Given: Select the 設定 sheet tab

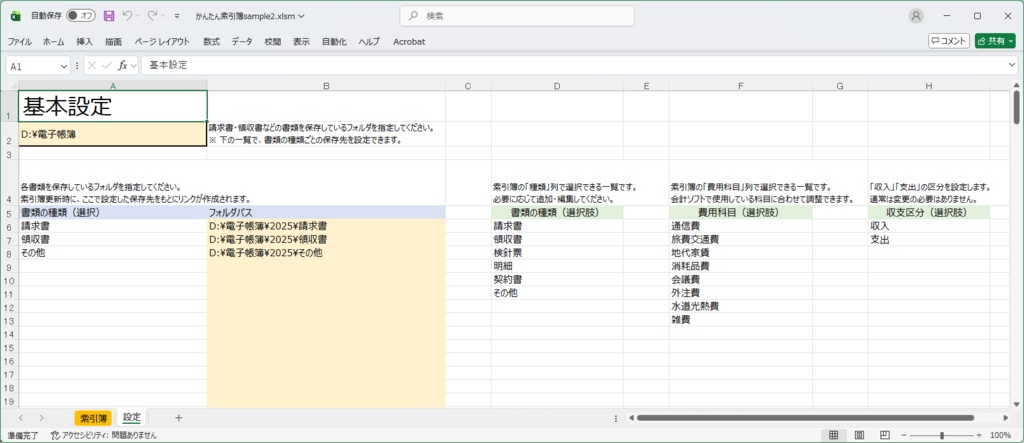Looking at the screenshot, I should (x=131, y=418).
